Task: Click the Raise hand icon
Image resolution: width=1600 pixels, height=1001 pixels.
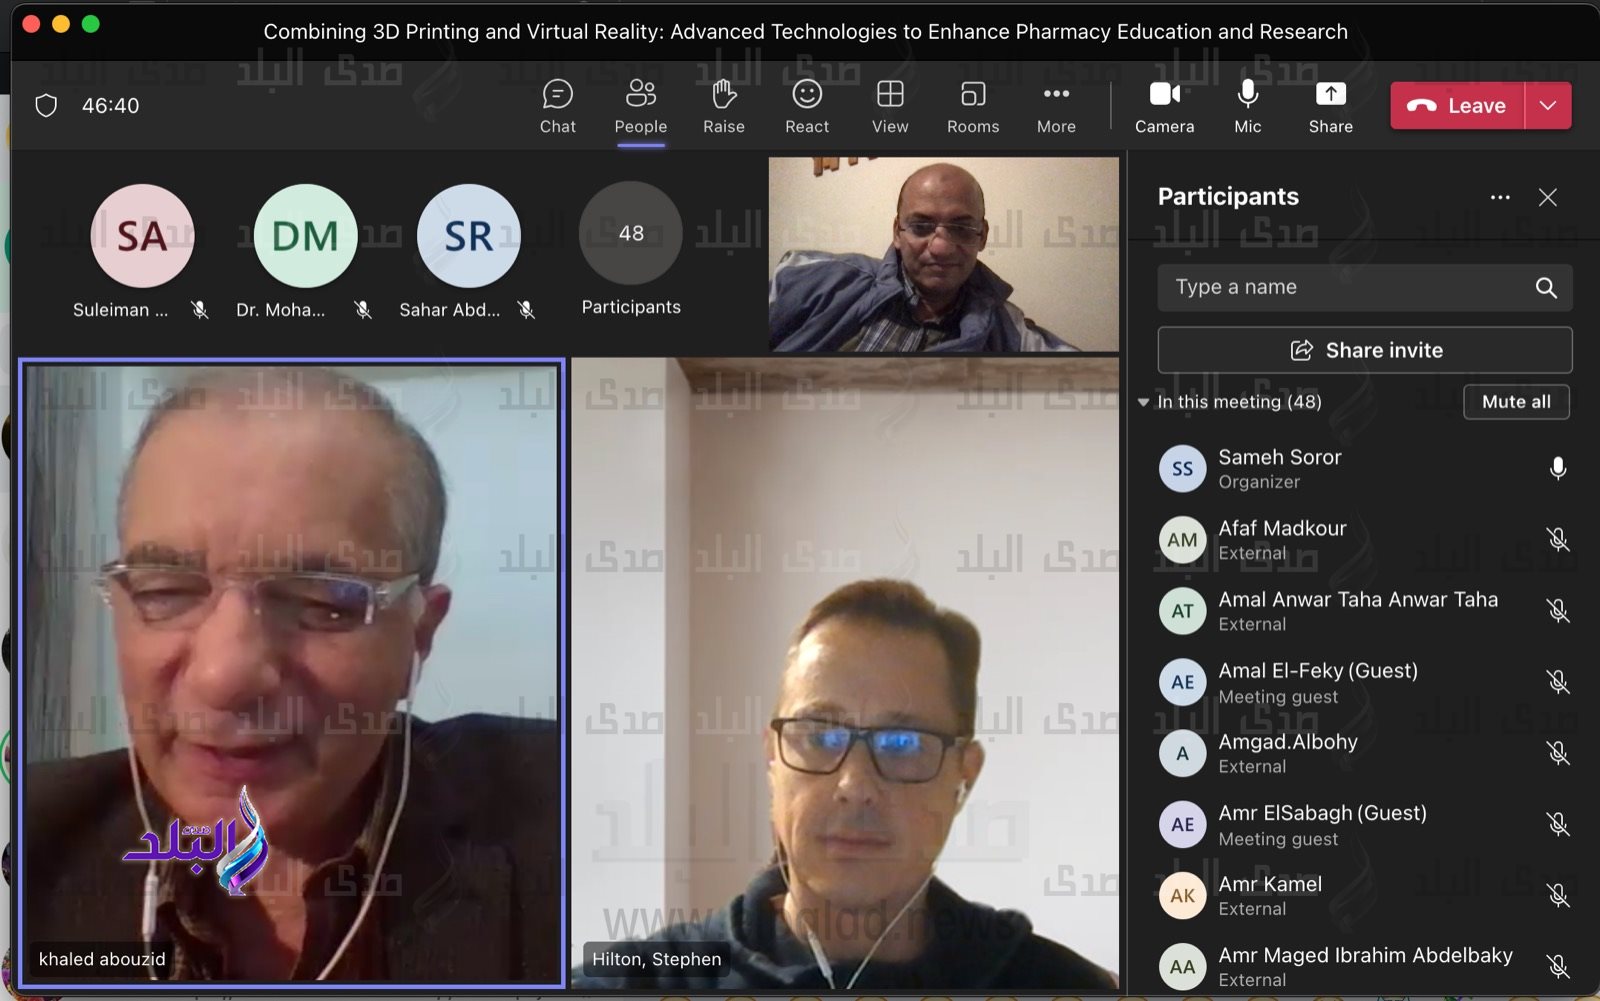Action: coord(723,106)
